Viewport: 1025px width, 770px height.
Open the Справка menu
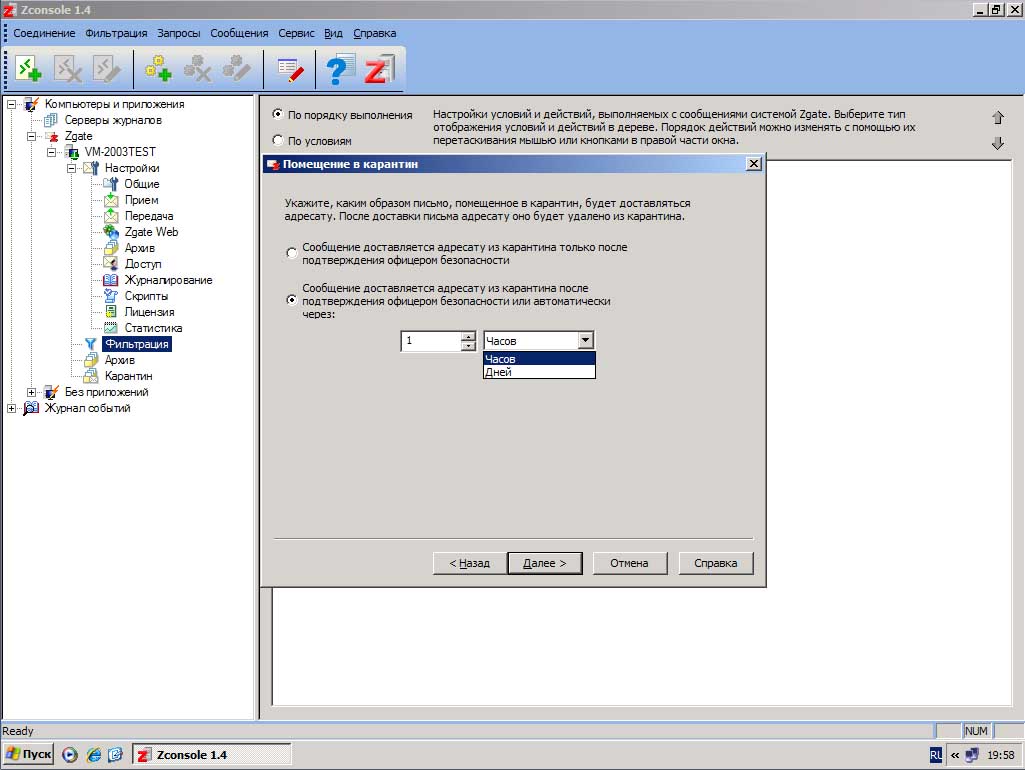375,33
